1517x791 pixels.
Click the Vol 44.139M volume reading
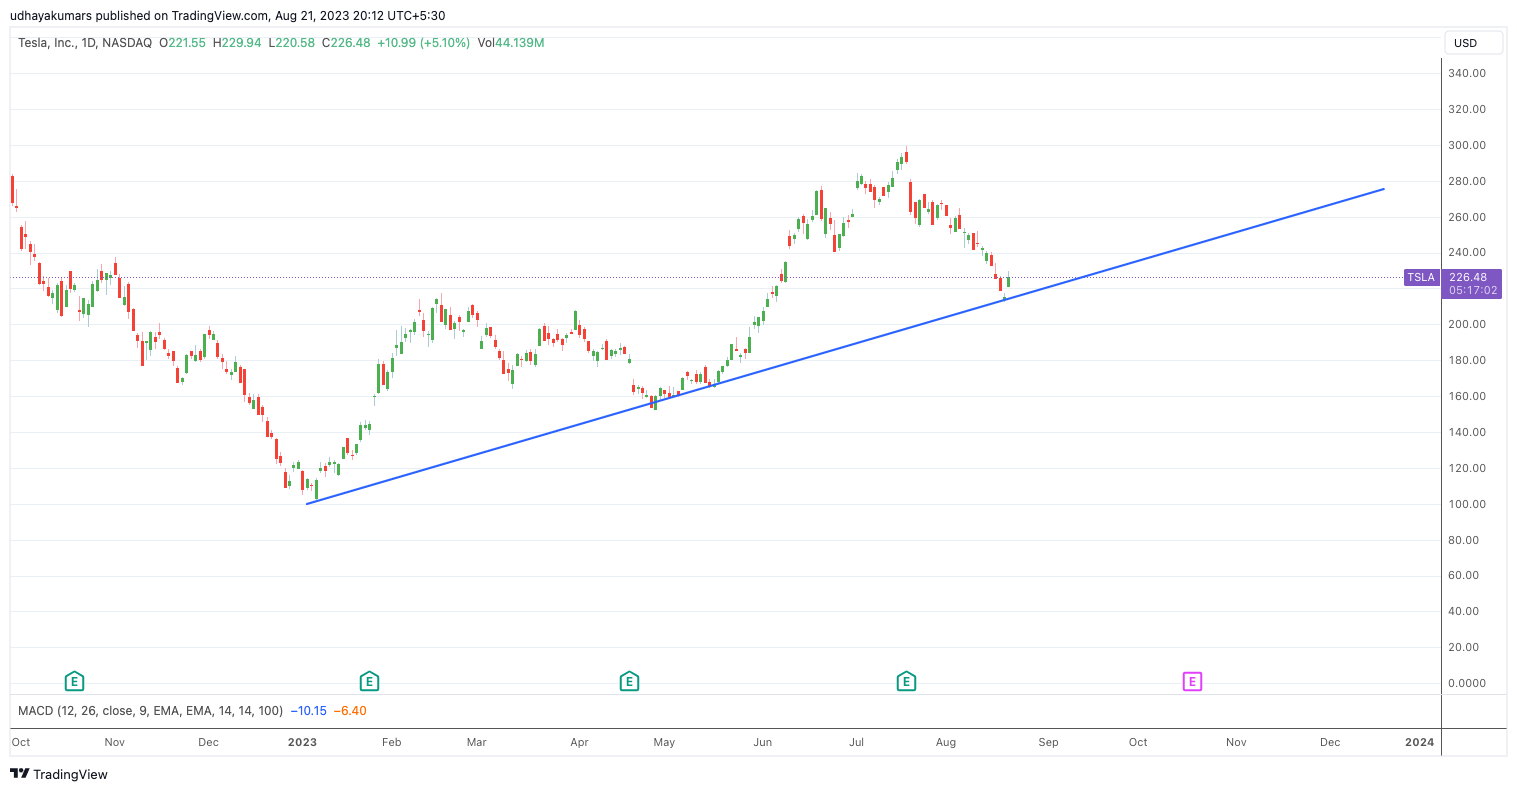pyautogui.click(x=511, y=43)
